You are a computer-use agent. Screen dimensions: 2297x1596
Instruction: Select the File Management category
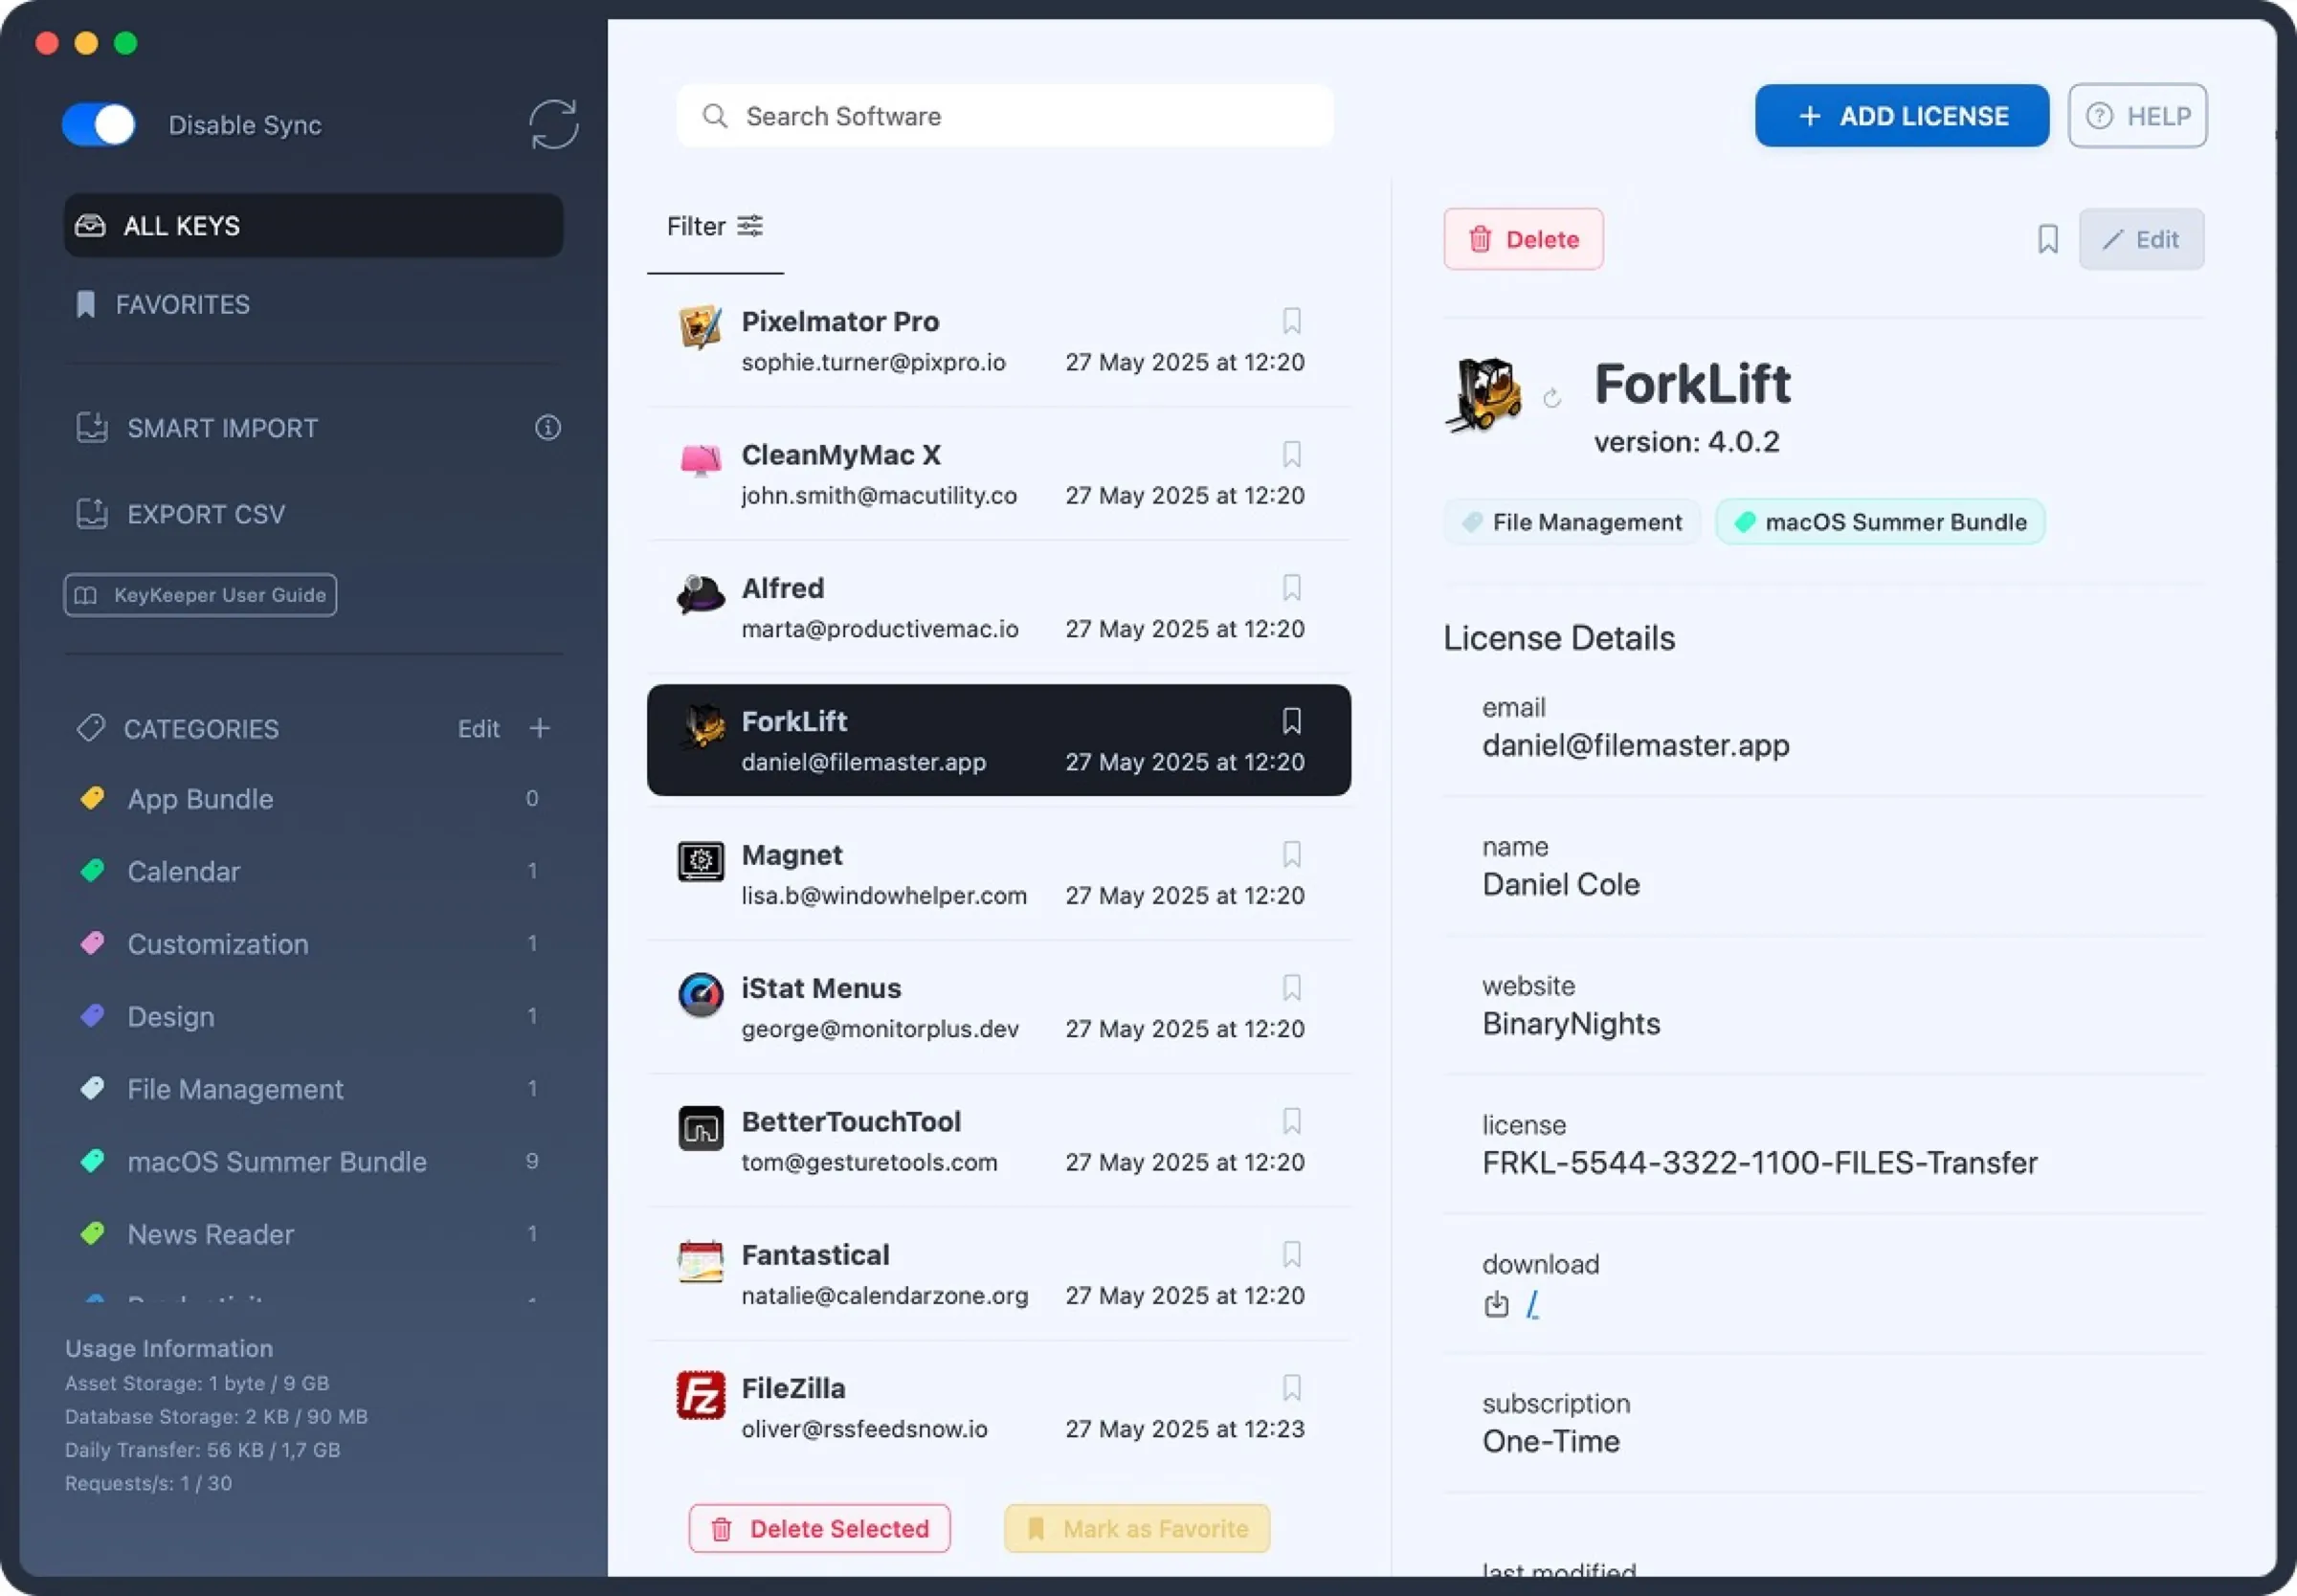[235, 1089]
